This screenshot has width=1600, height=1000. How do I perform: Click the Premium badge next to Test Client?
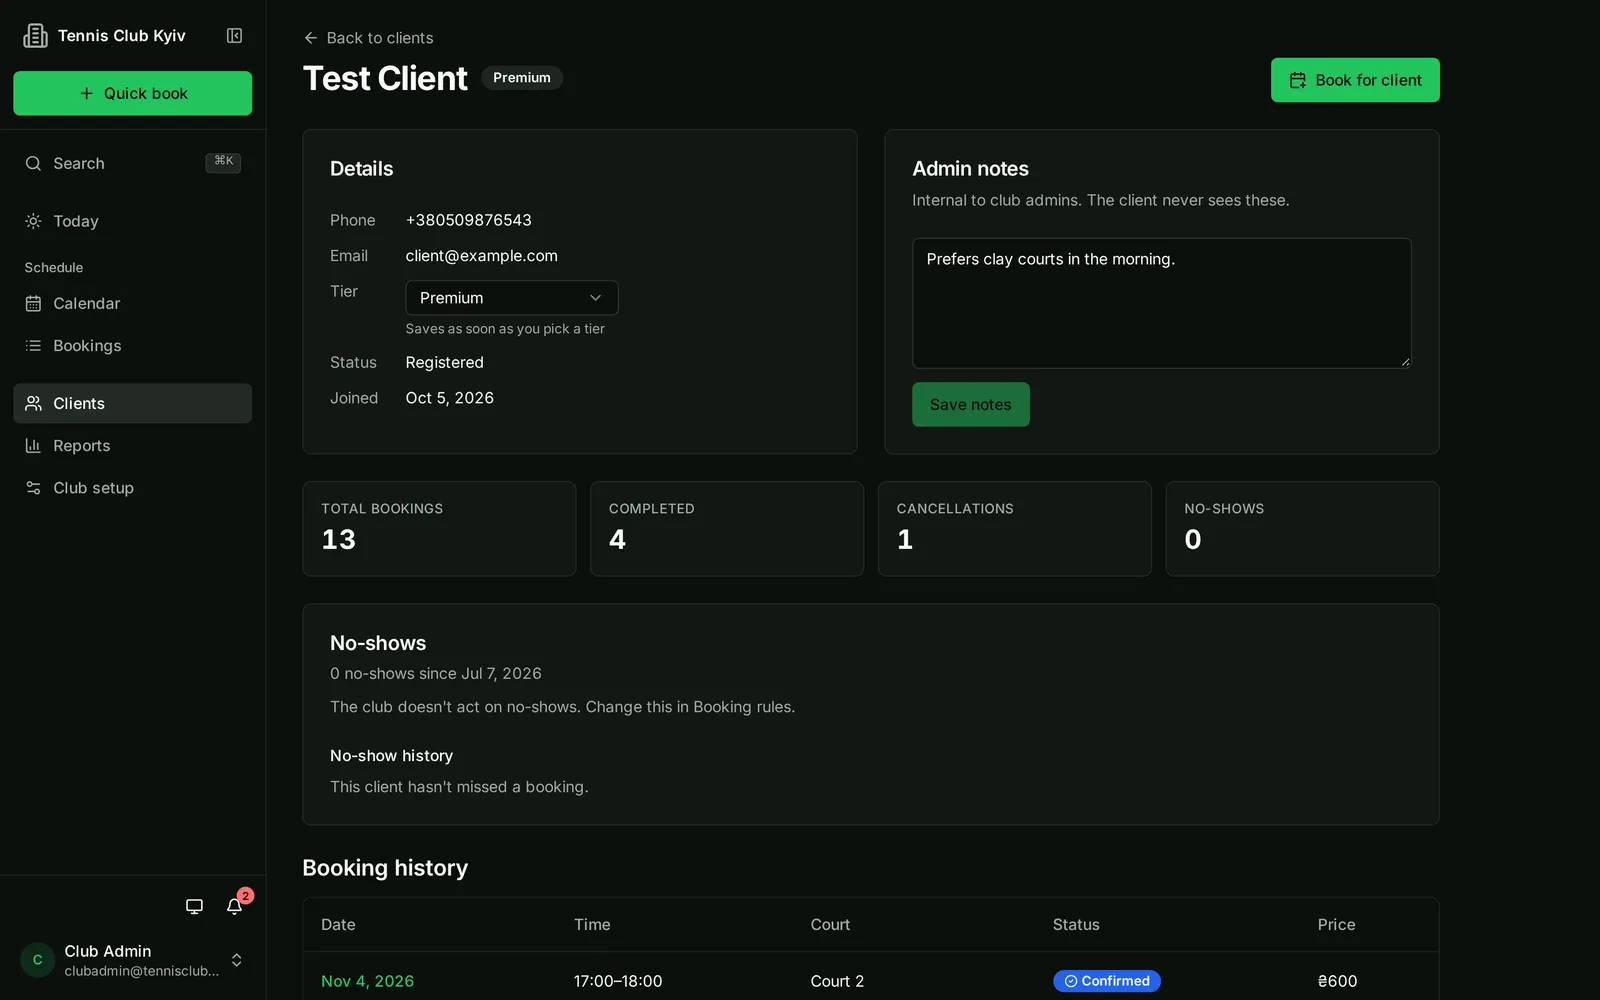(522, 77)
